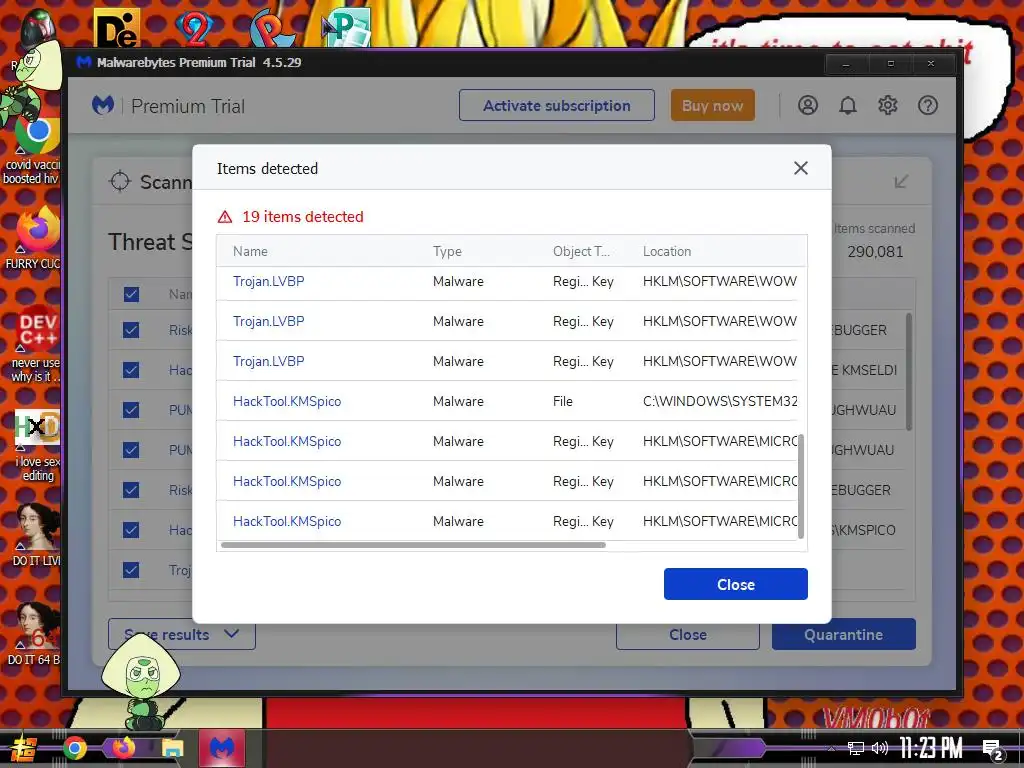The image size is (1024, 768).
Task: Close the Items detected dialog with X
Action: pyautogui.click(x=801, y=168)
